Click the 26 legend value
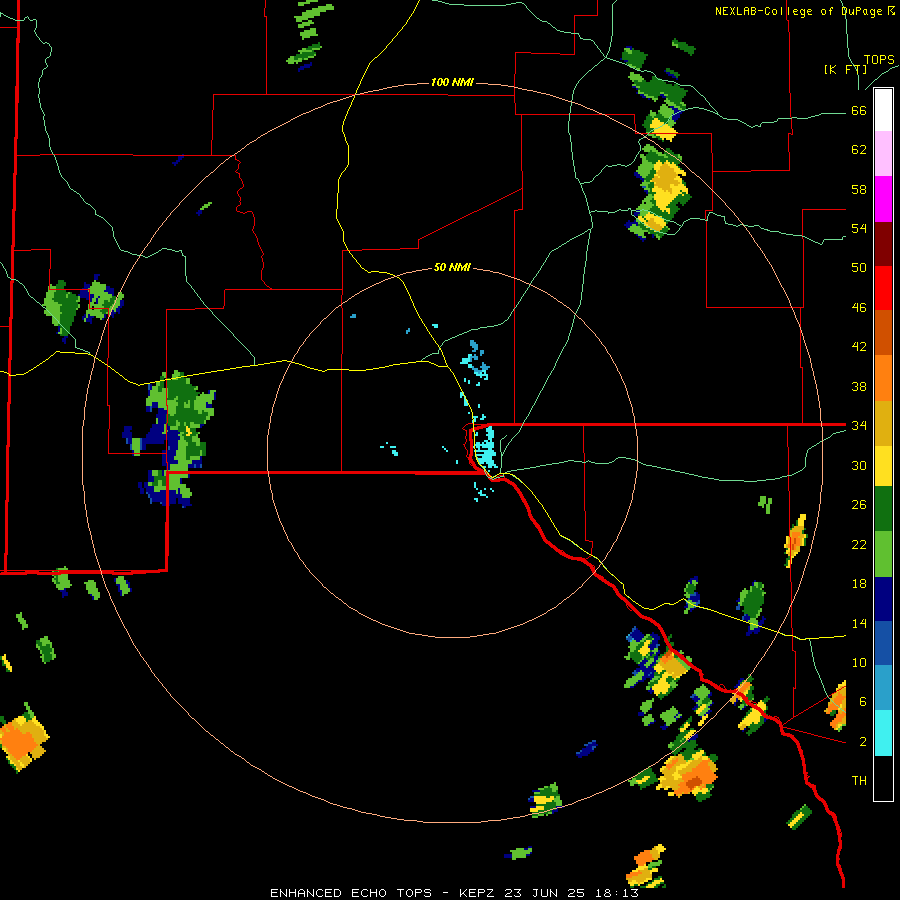This screenshot has height=900, width=900. [859, 505]
